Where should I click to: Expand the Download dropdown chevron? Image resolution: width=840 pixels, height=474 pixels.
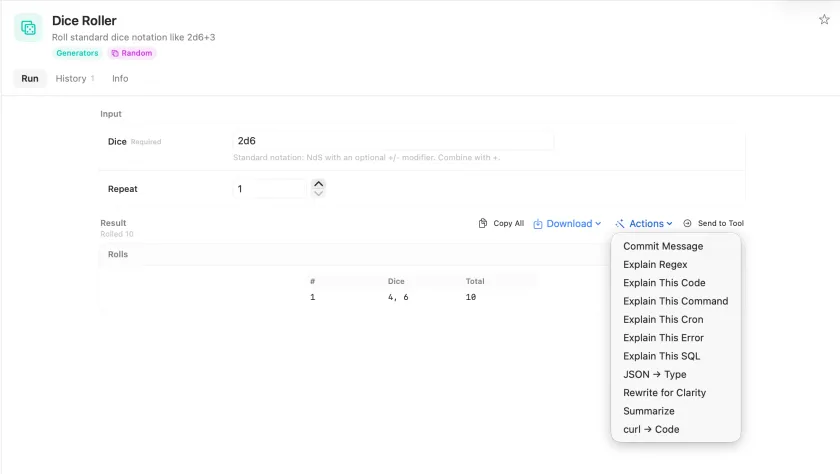pyautogui.click(x=598, y=224)
